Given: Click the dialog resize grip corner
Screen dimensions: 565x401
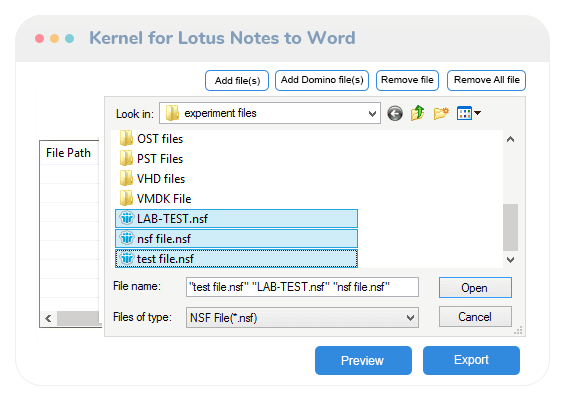Looking at the screenshot, I should point(518,330).
